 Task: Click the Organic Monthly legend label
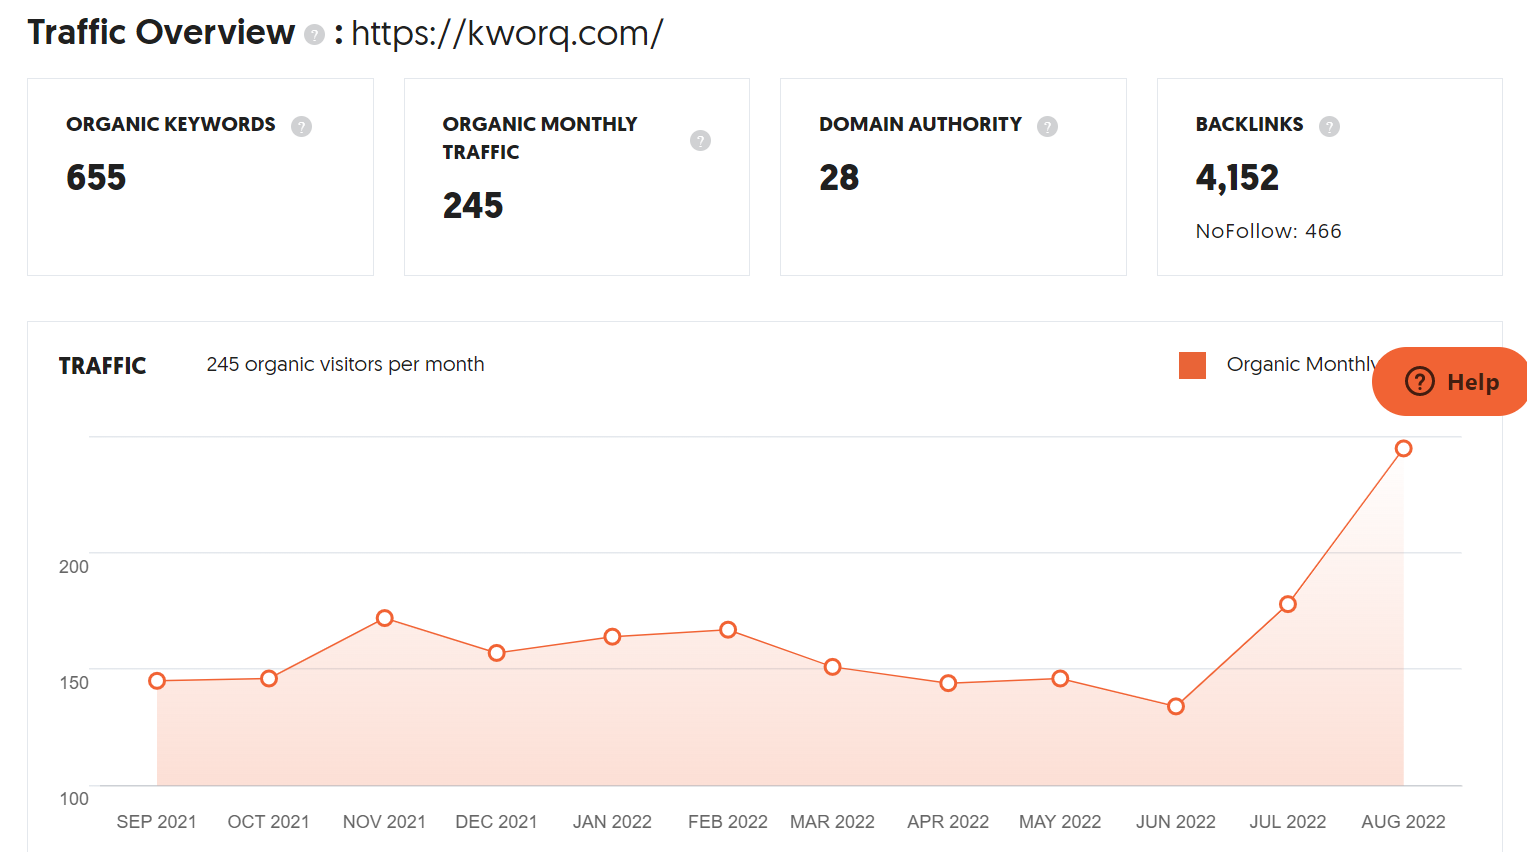coord(1300,365)
